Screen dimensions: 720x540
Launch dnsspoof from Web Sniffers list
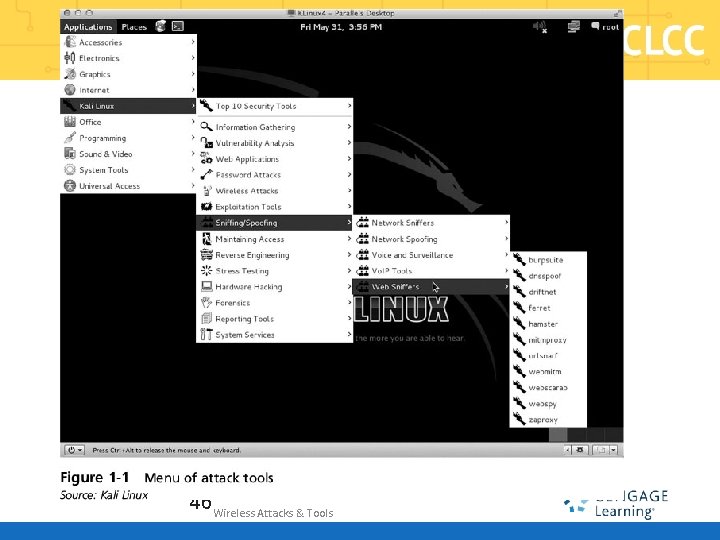(x=548, y=276)
